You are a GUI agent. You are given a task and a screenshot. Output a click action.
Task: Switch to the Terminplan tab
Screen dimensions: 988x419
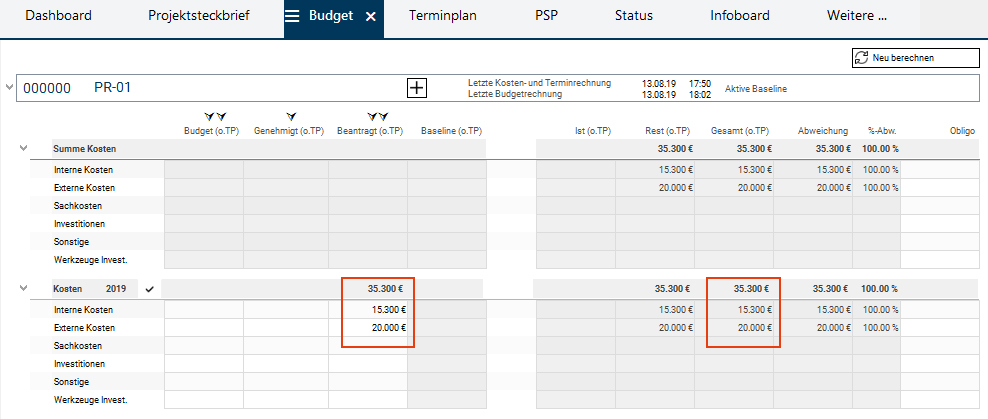(444, 16)
